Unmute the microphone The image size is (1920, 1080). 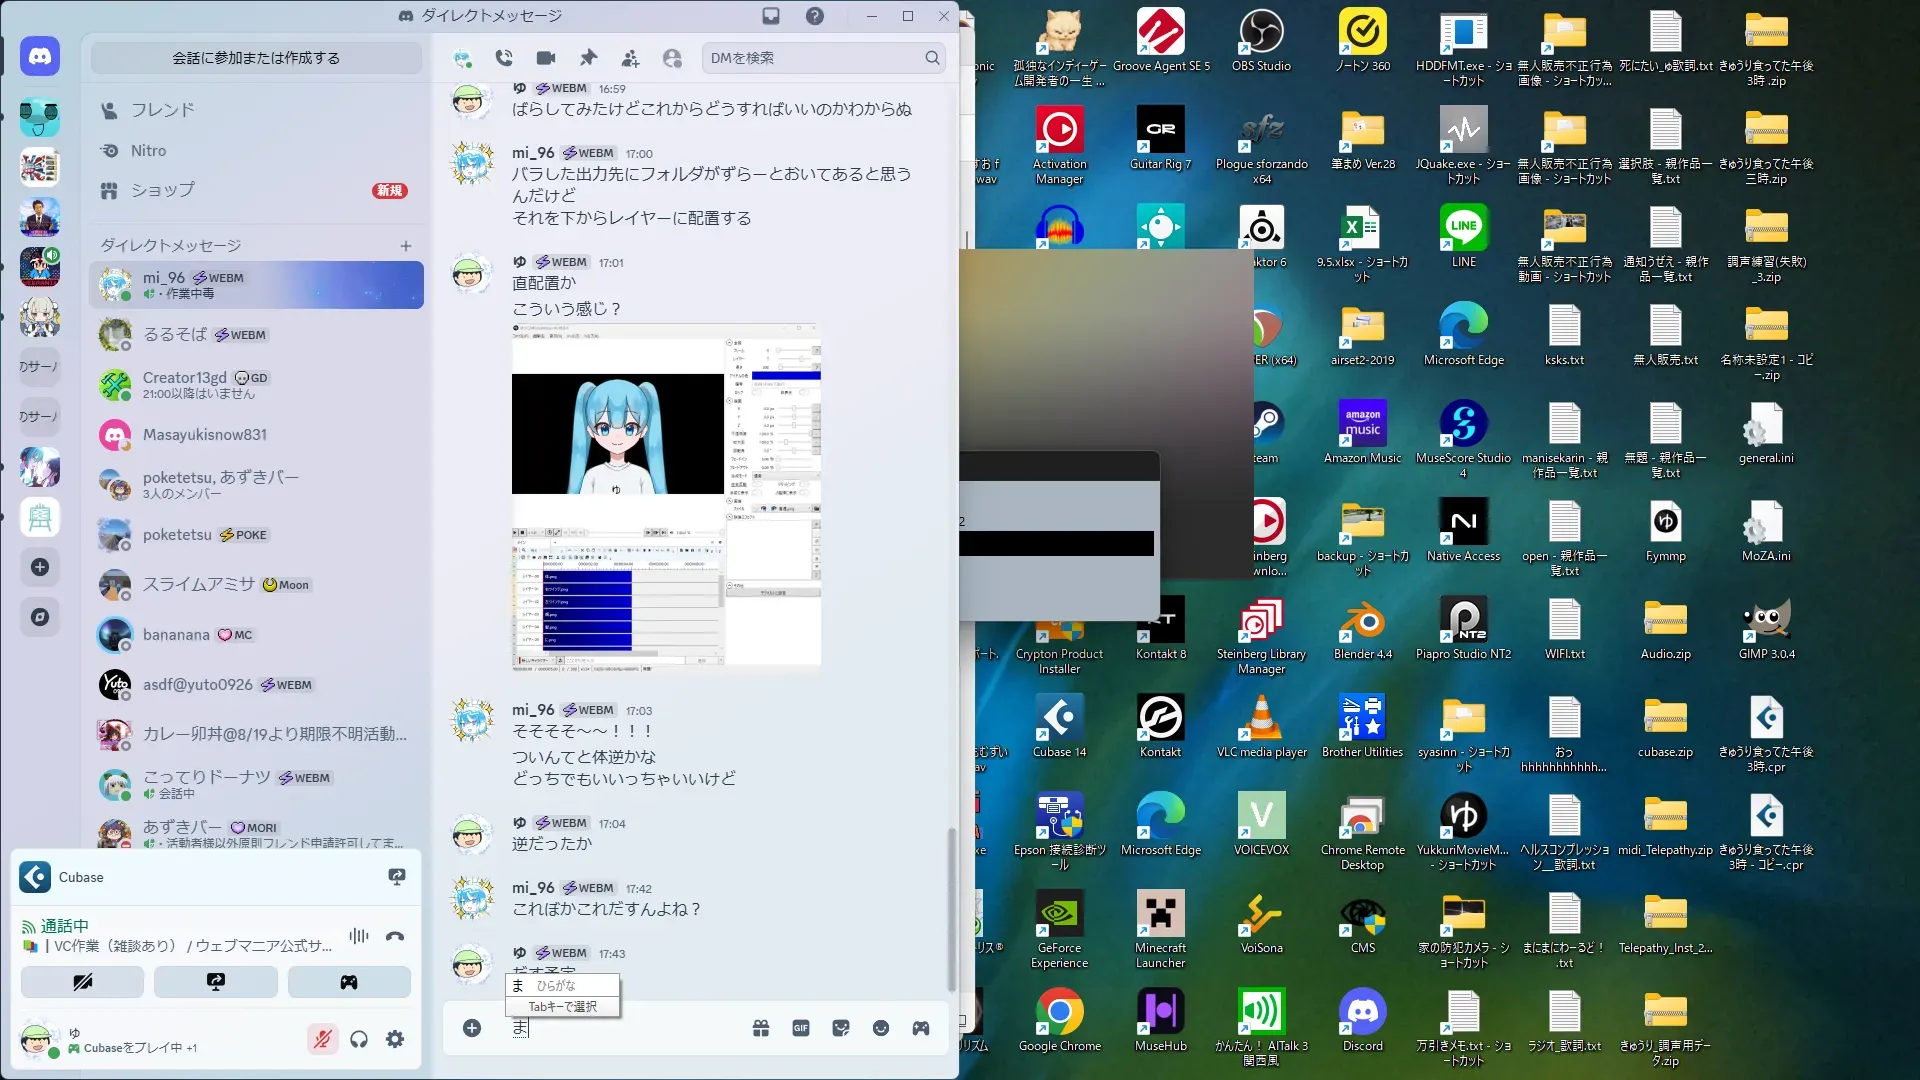coord(322,1040)
